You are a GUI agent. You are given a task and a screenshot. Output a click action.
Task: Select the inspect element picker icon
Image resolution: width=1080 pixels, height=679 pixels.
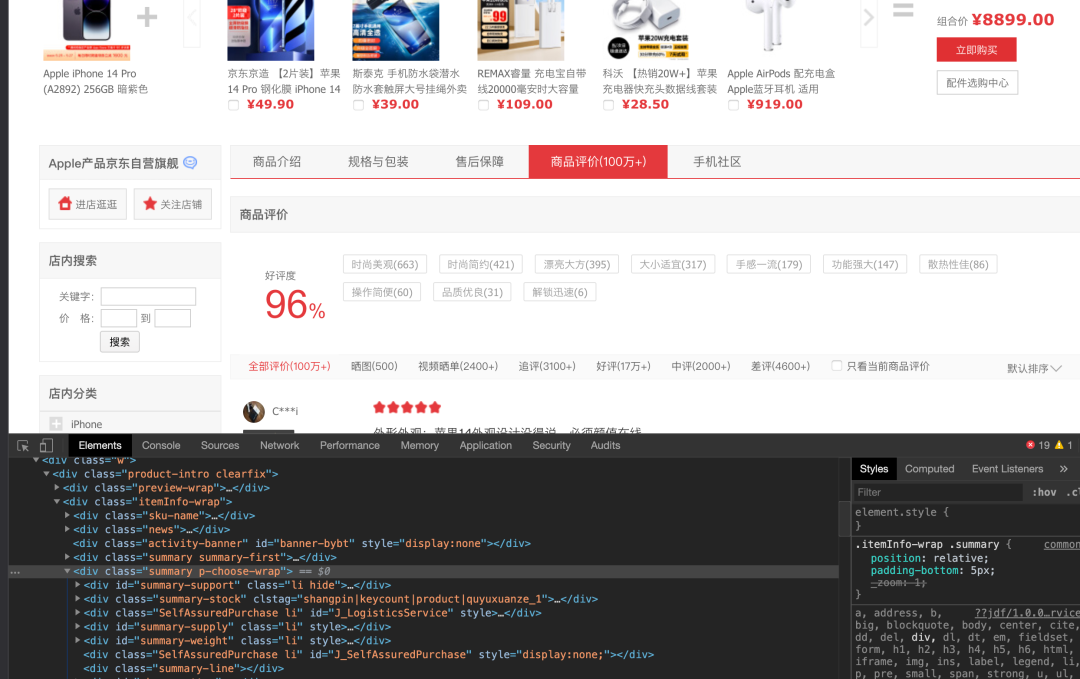click(x=23, y=446)
